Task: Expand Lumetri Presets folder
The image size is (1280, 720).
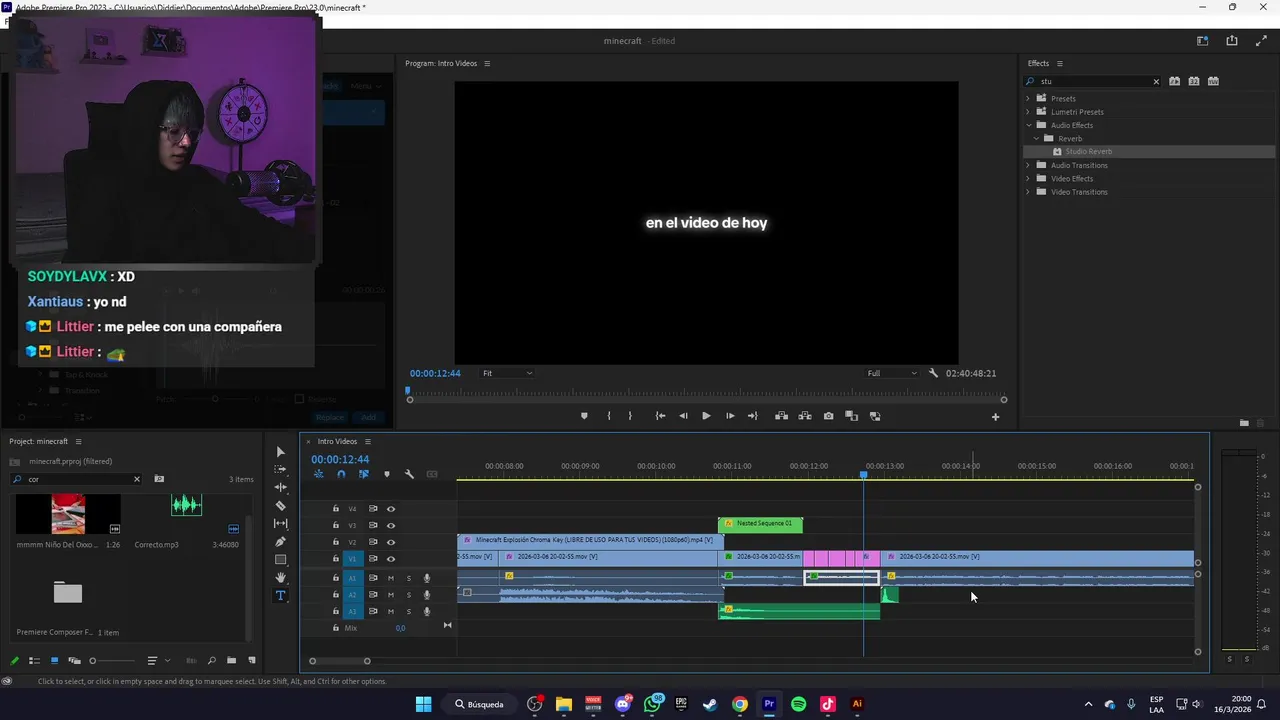Action: [1028, 112]
